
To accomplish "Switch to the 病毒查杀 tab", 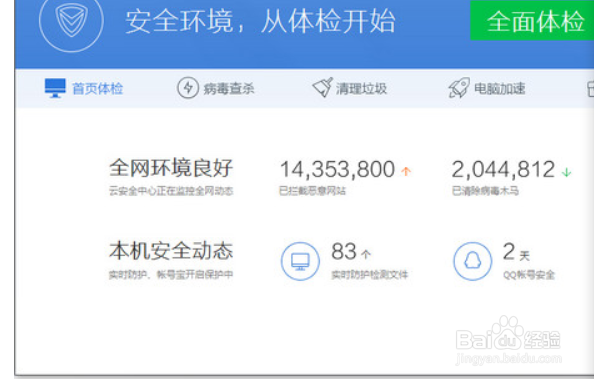I will coord(216,88).
